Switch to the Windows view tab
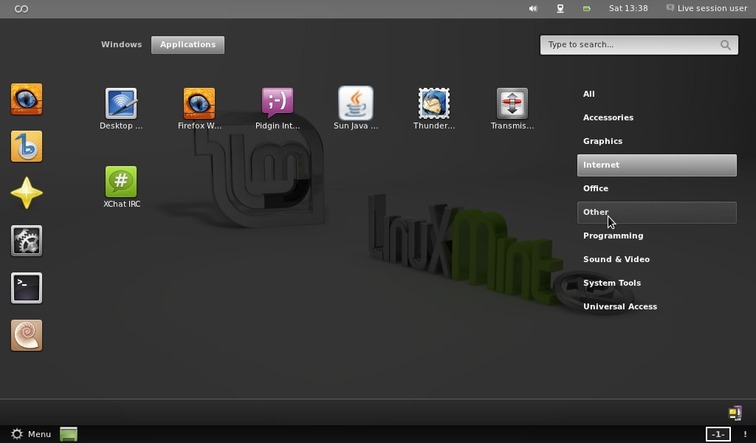This screenshot has height=443, width=756. point(122,44)
